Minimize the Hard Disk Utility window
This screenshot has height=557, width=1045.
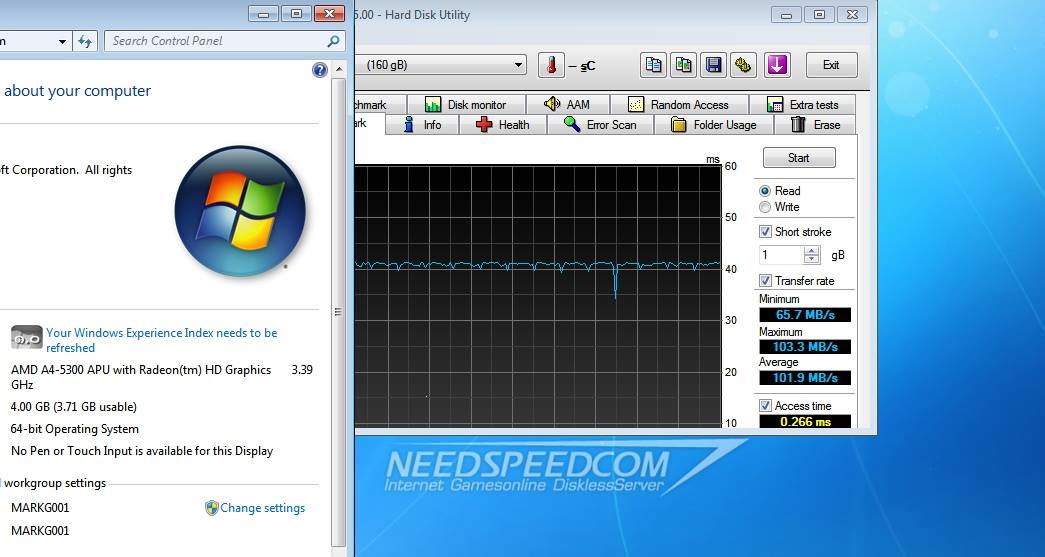click(786, 14)
